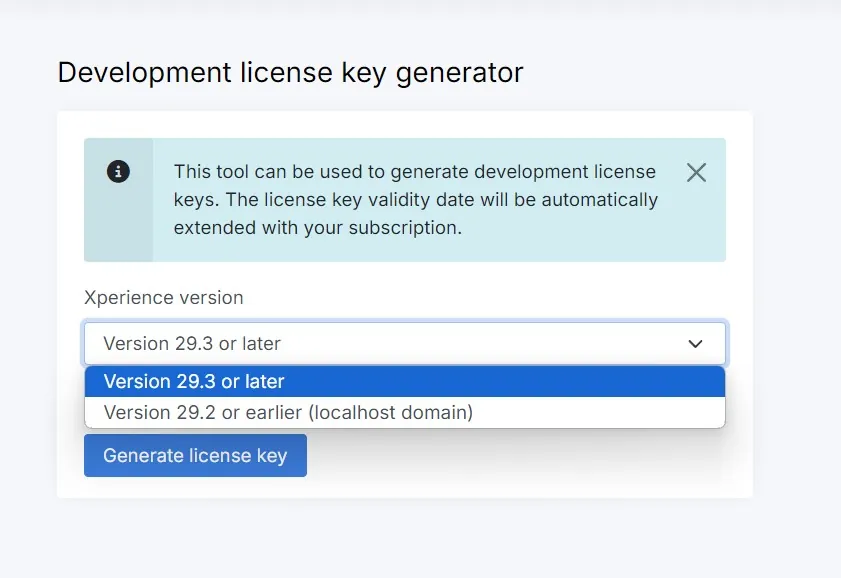Click the banner text about development license keys
The height and width of the screenshot is (578, 841).
416,199
